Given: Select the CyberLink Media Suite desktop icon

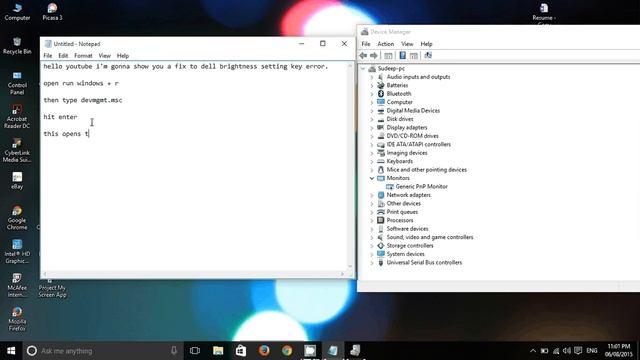Looking at the screenshot, I should pos(17,151).
